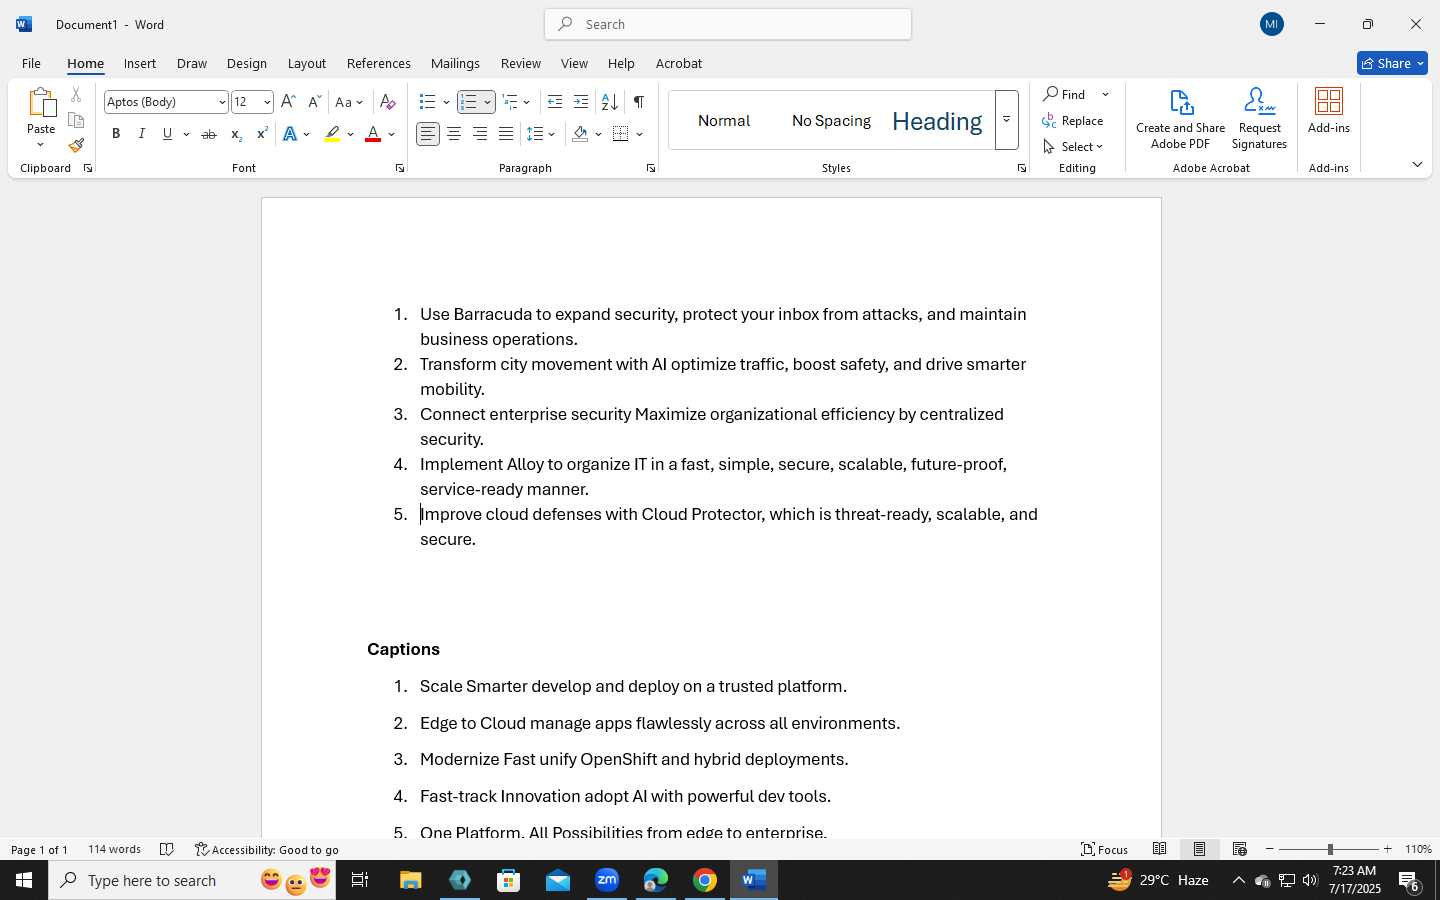Toggle Show/Hide paragraph marks
The width and height of the screenshot is (1440, 900).
[638, 102]
